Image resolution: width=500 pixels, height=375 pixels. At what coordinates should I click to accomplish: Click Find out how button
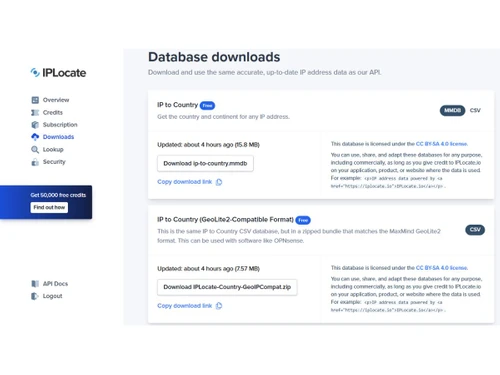tap(49, 207)
